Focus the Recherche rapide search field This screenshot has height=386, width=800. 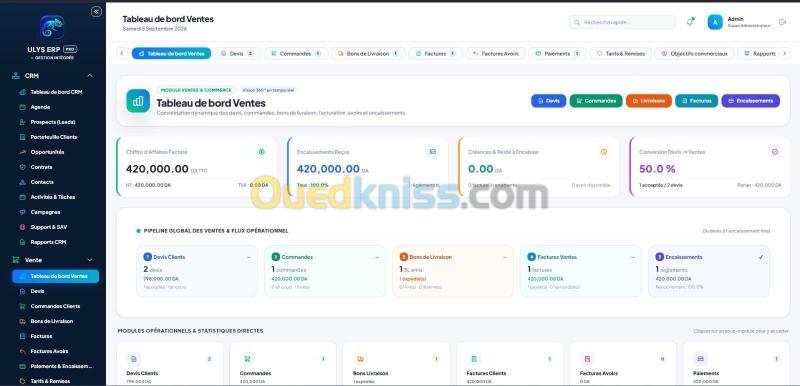coord(622,22)
